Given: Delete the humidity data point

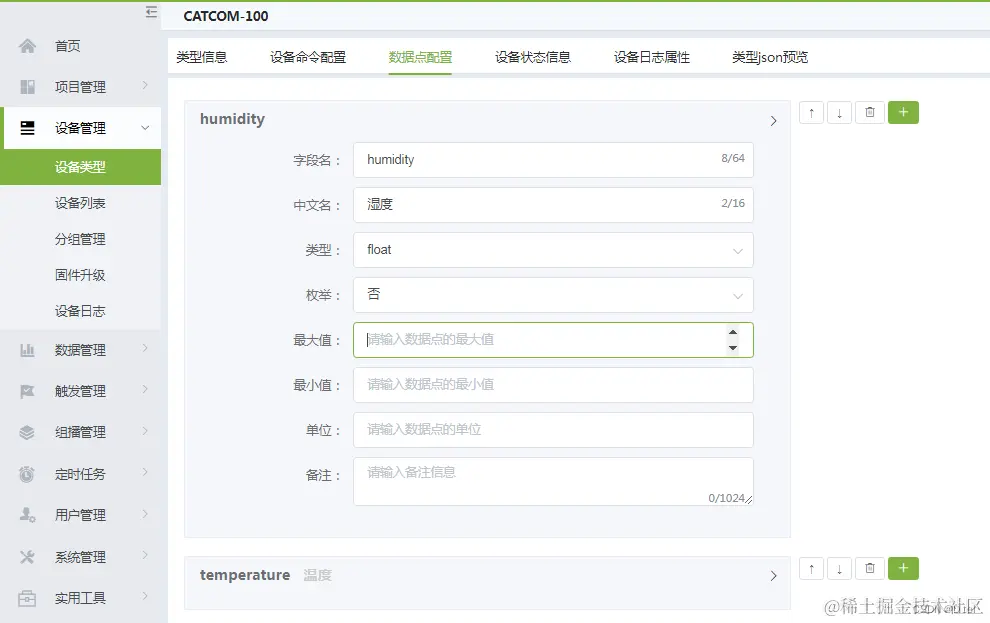Looking at the screenshot, I should 869,113.
